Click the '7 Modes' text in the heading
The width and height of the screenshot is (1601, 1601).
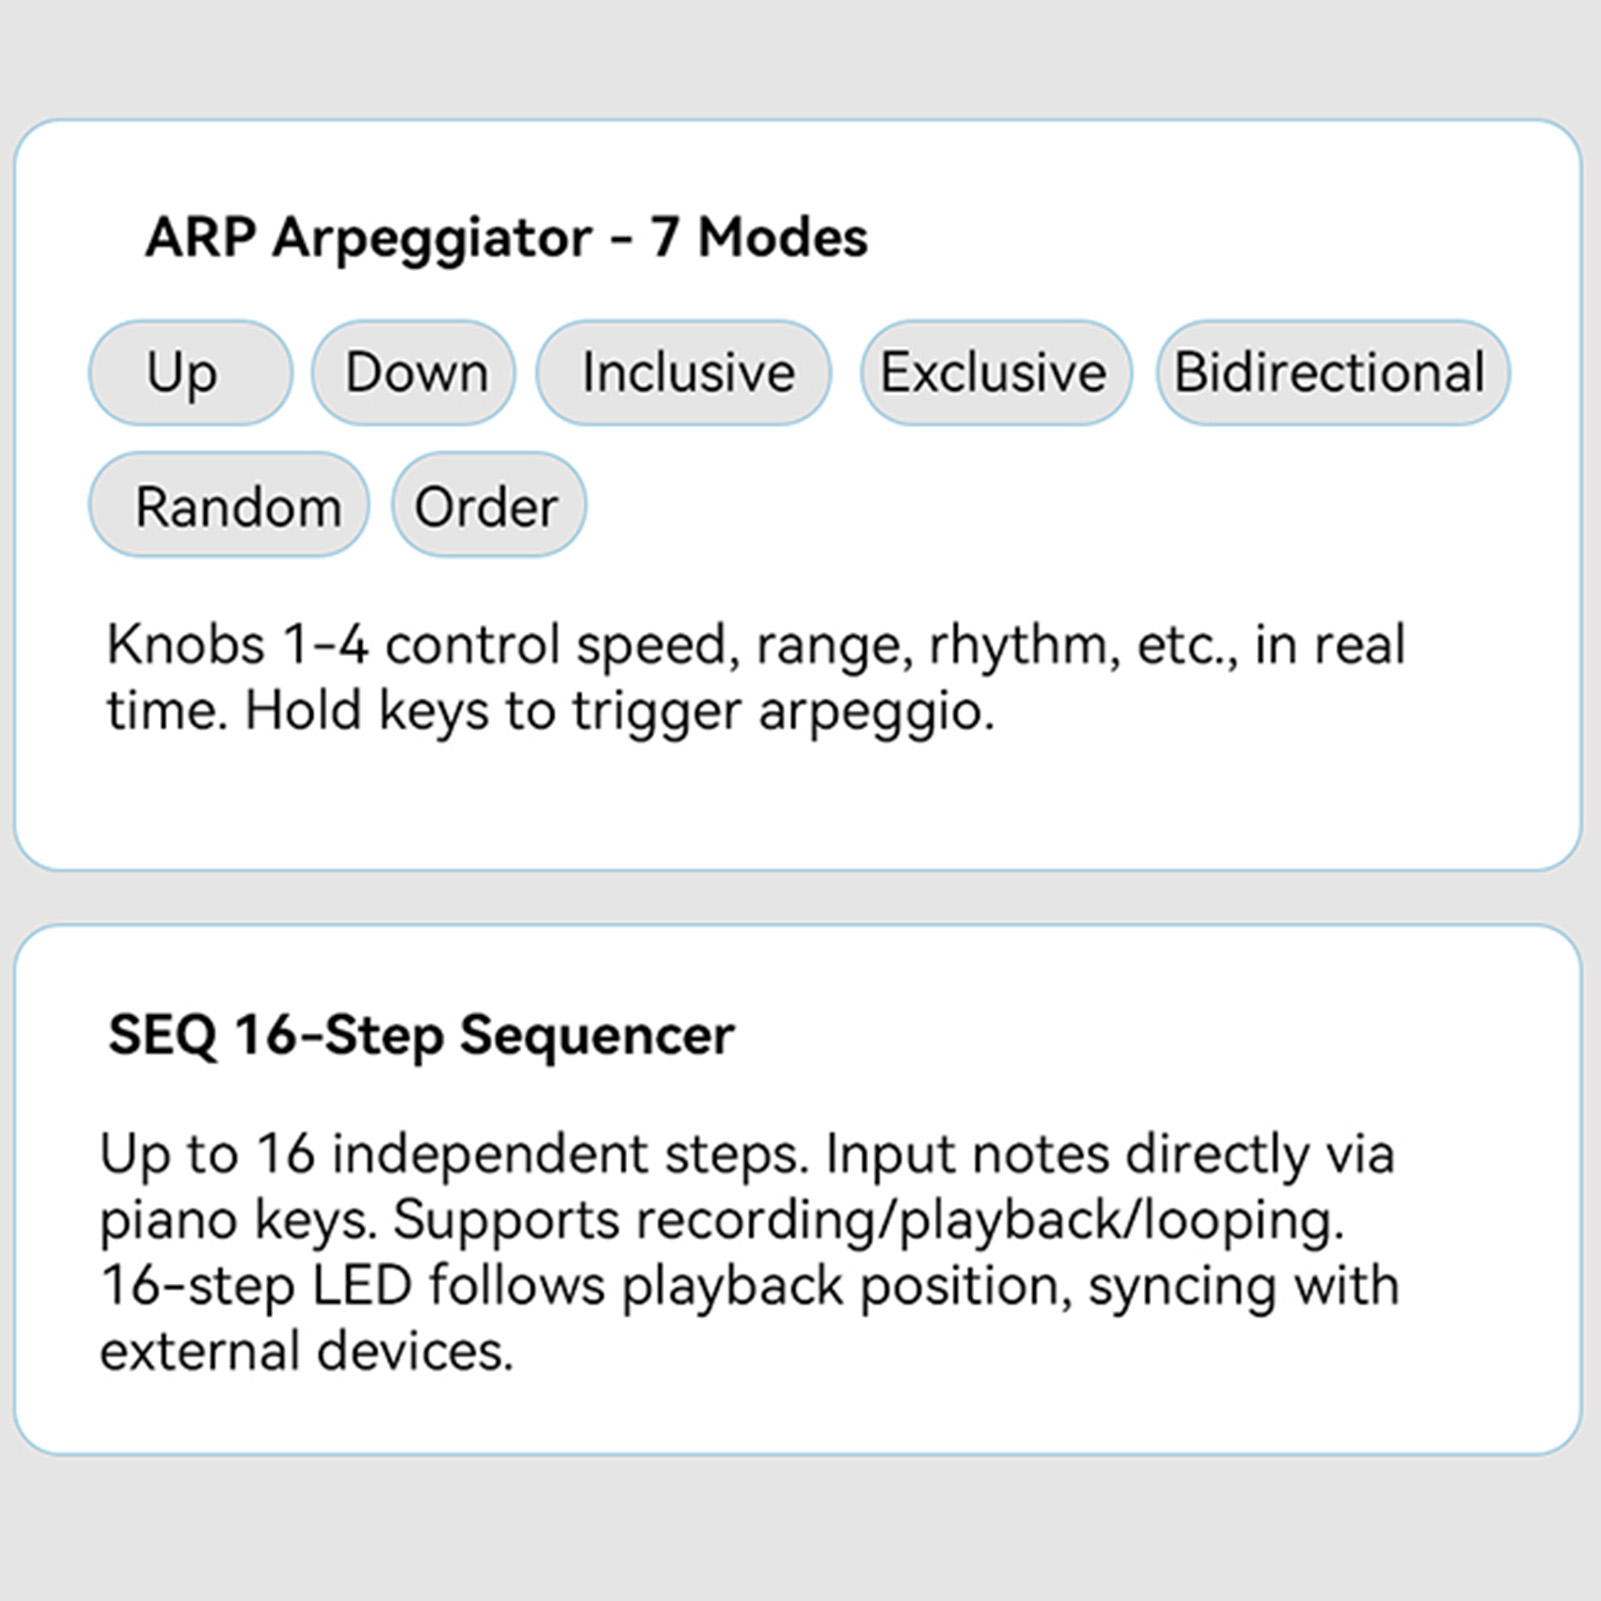click(x=759, y=237)
